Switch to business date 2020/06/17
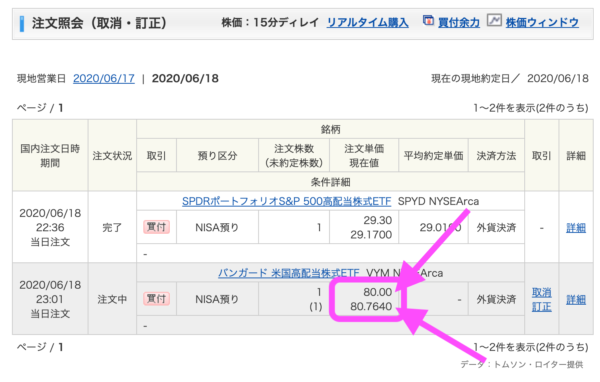 click(104, 78)
